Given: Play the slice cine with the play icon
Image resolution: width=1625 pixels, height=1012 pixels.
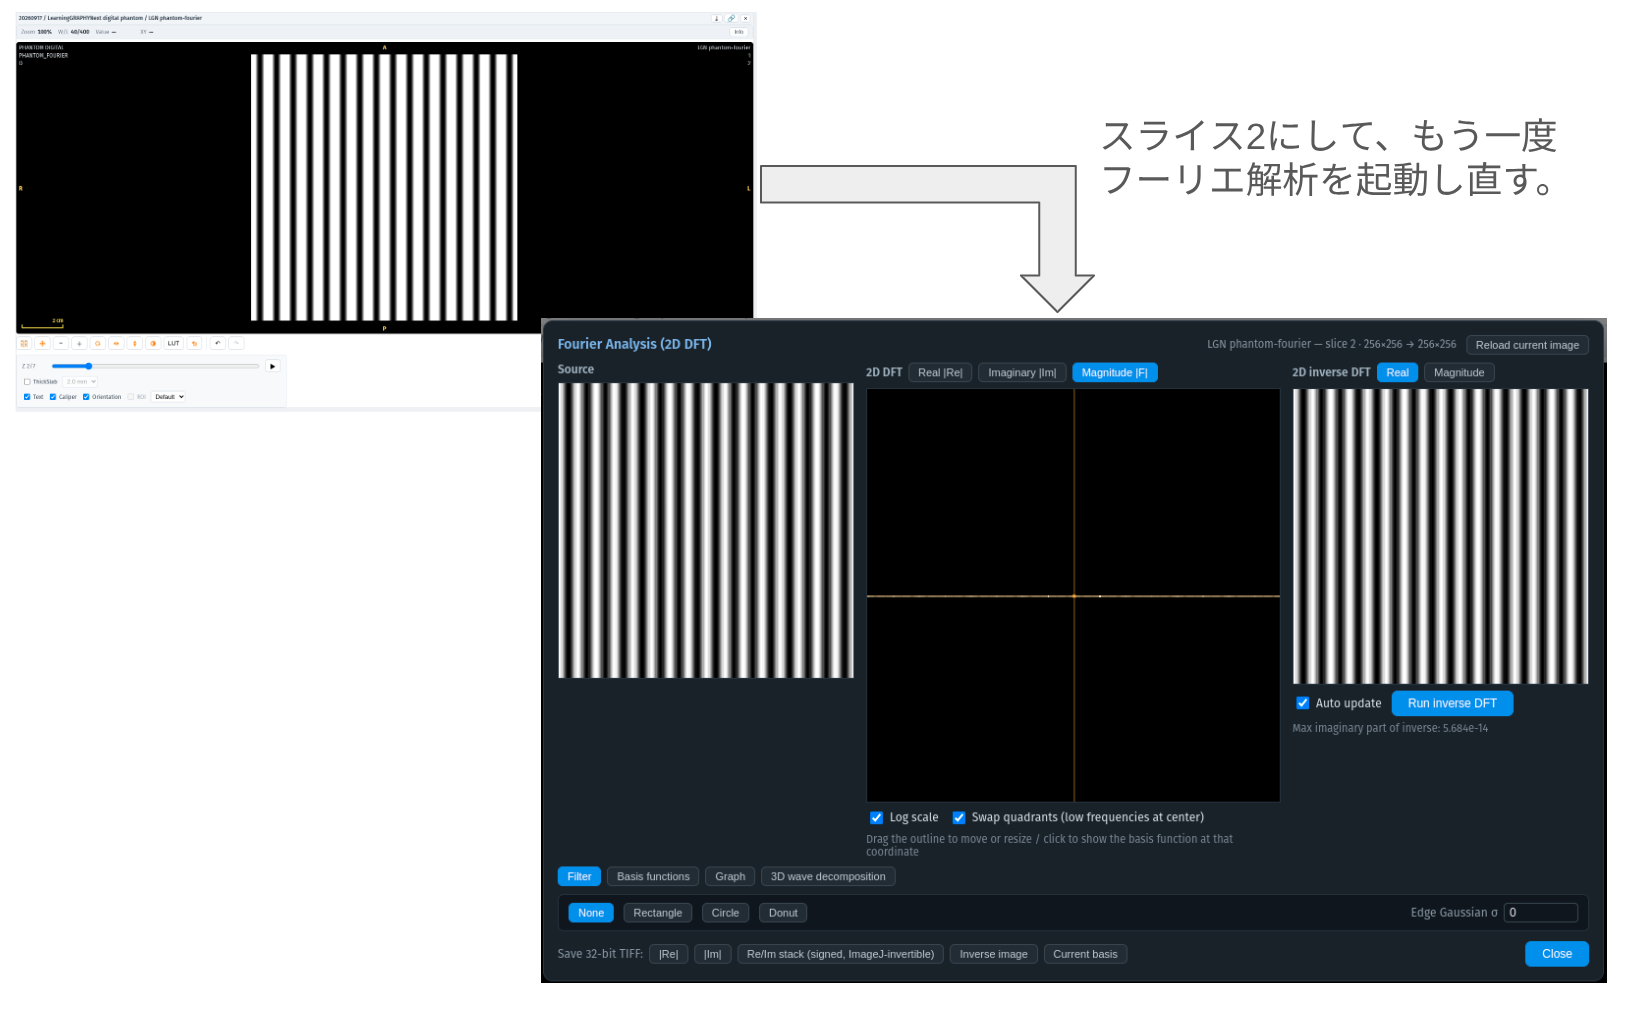Looking at the screenshot, I should coord(272,366).
